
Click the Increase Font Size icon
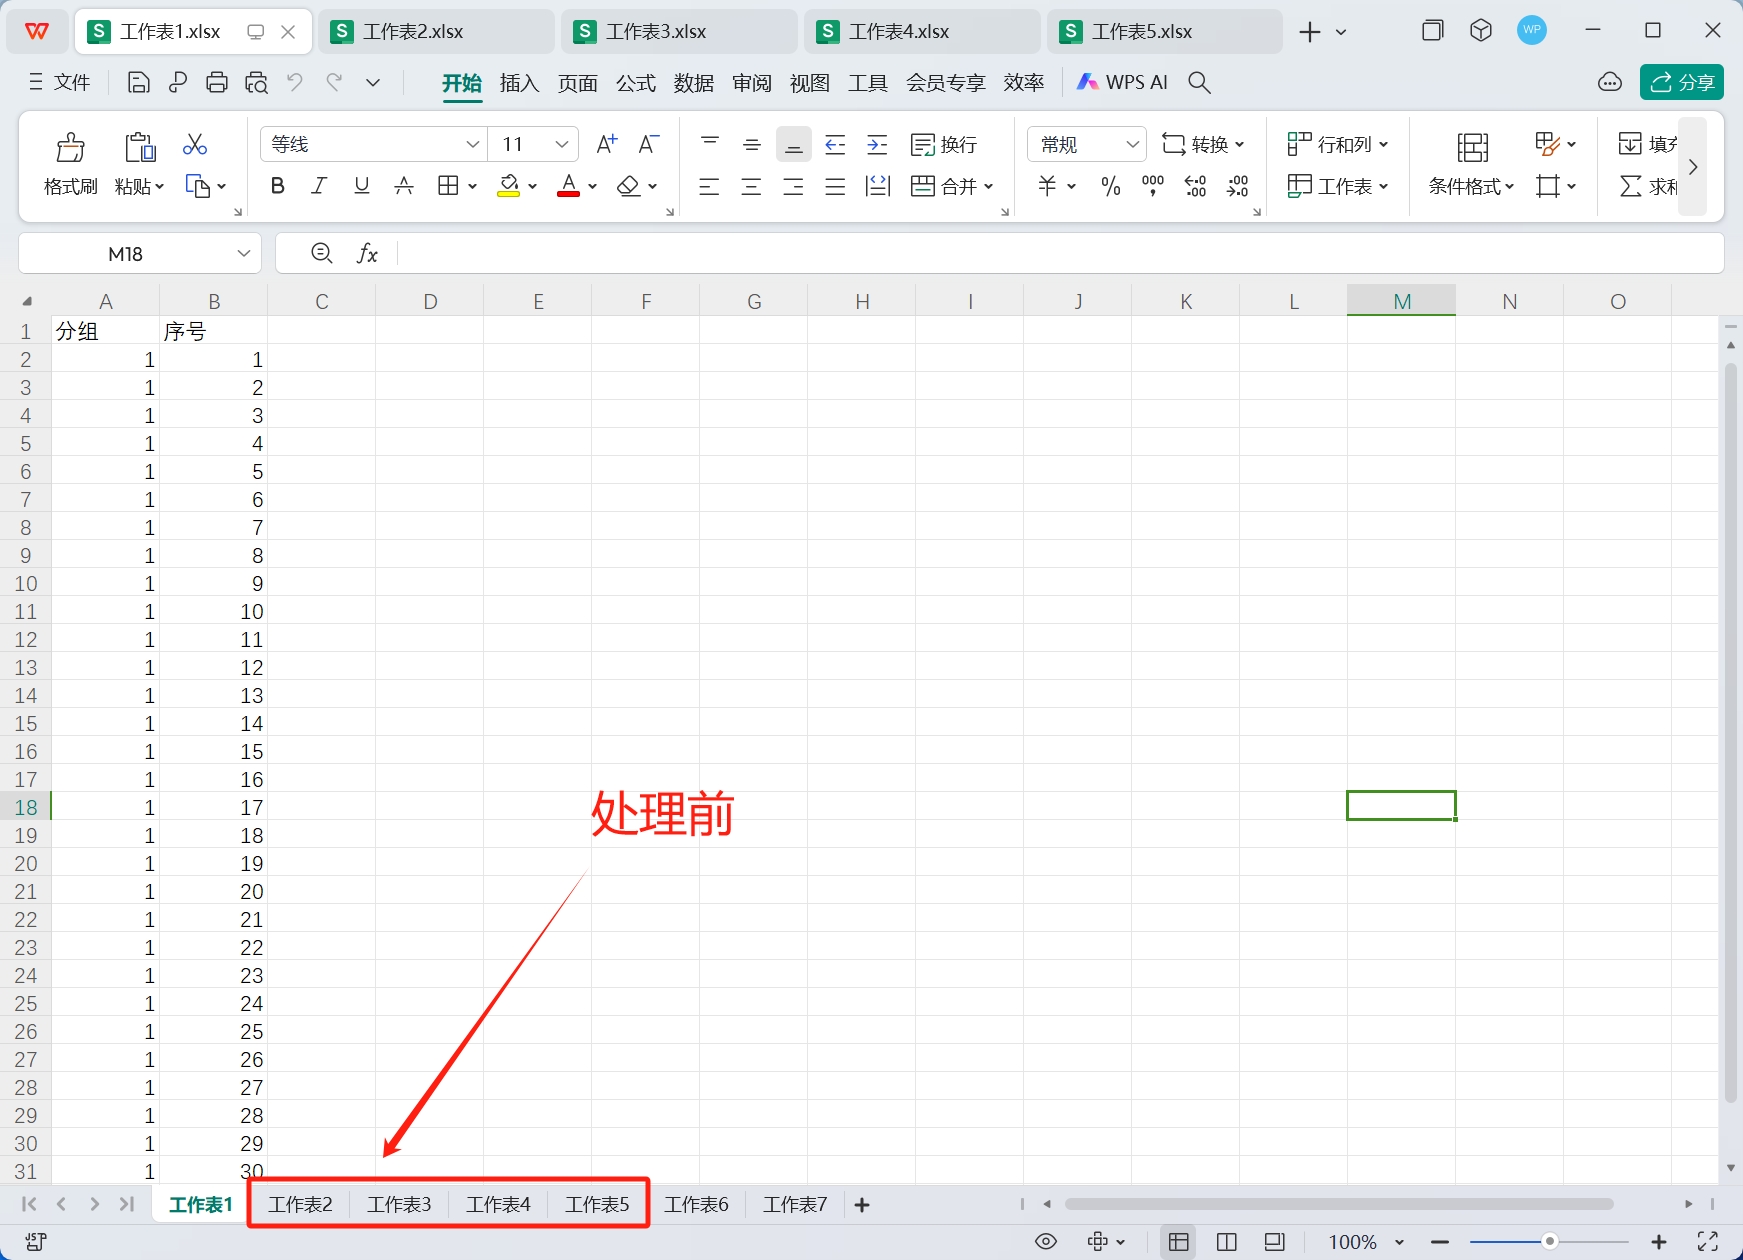(607, 144)
